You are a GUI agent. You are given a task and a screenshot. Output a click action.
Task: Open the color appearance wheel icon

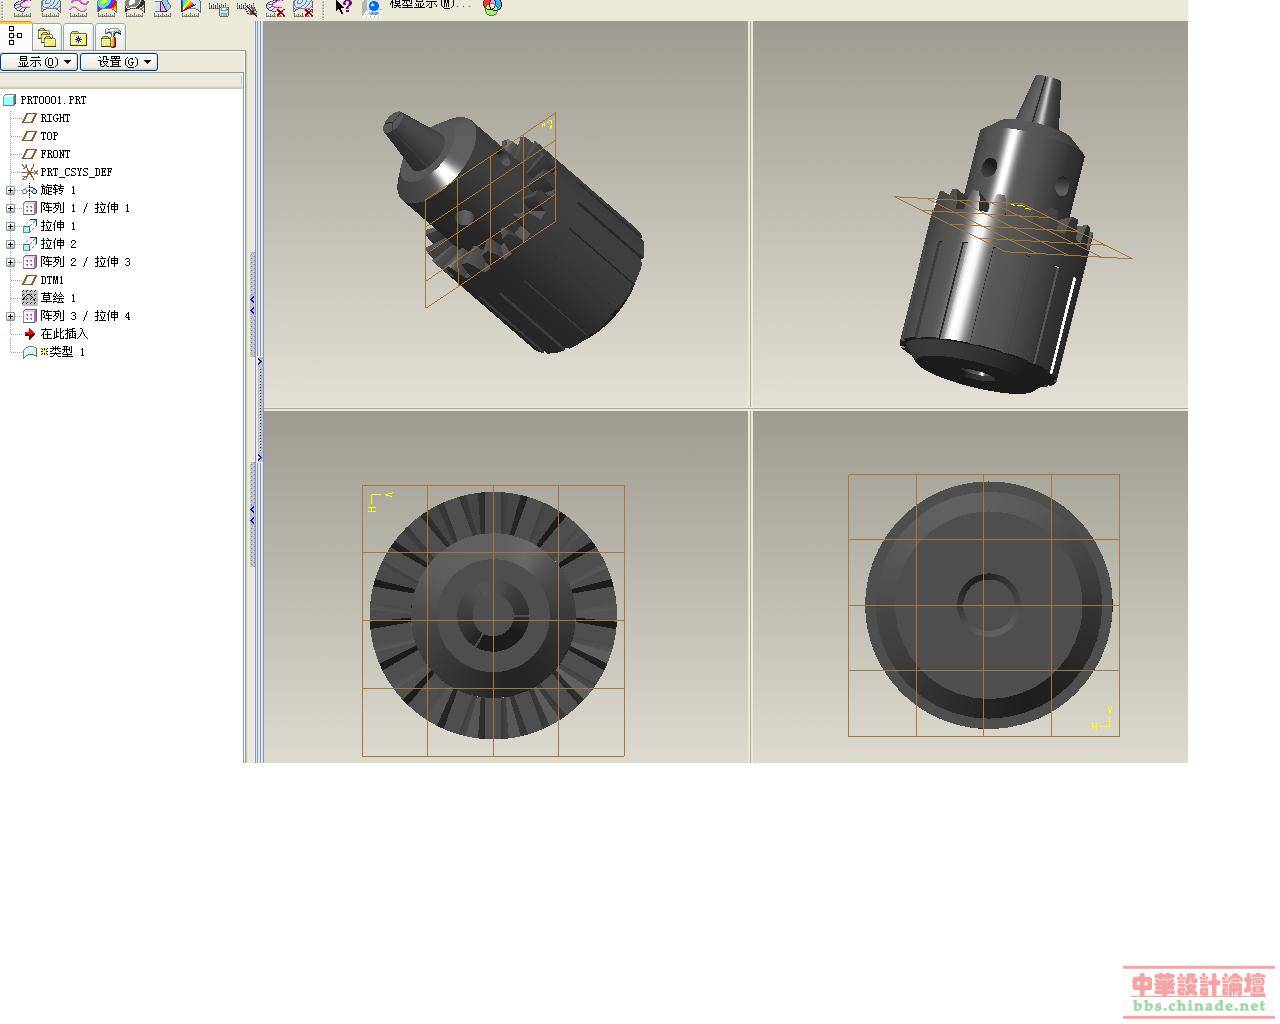tap(492, 7)
